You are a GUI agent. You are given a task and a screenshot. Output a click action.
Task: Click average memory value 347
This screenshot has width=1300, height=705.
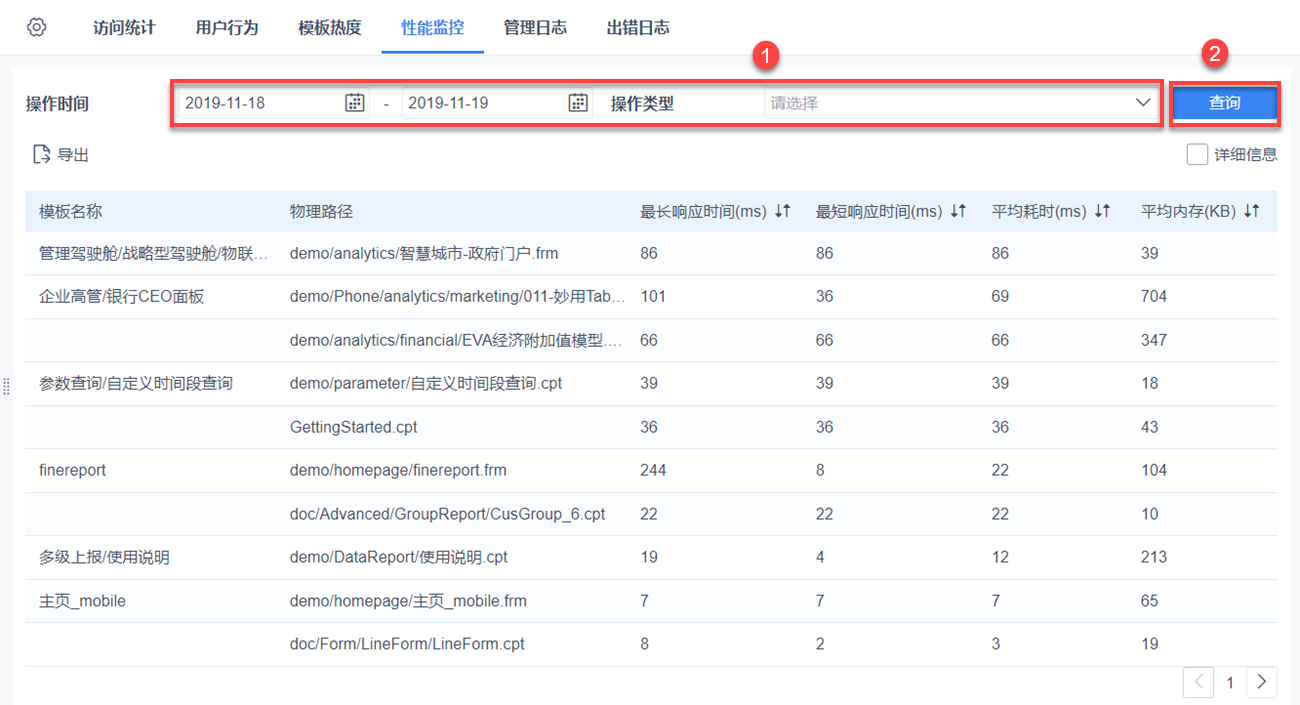(1154, 340)
